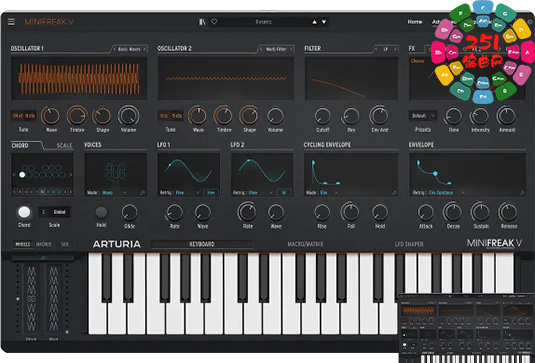Favorite the preset with heart icon

pyautogui.click(x=214, y=22)
